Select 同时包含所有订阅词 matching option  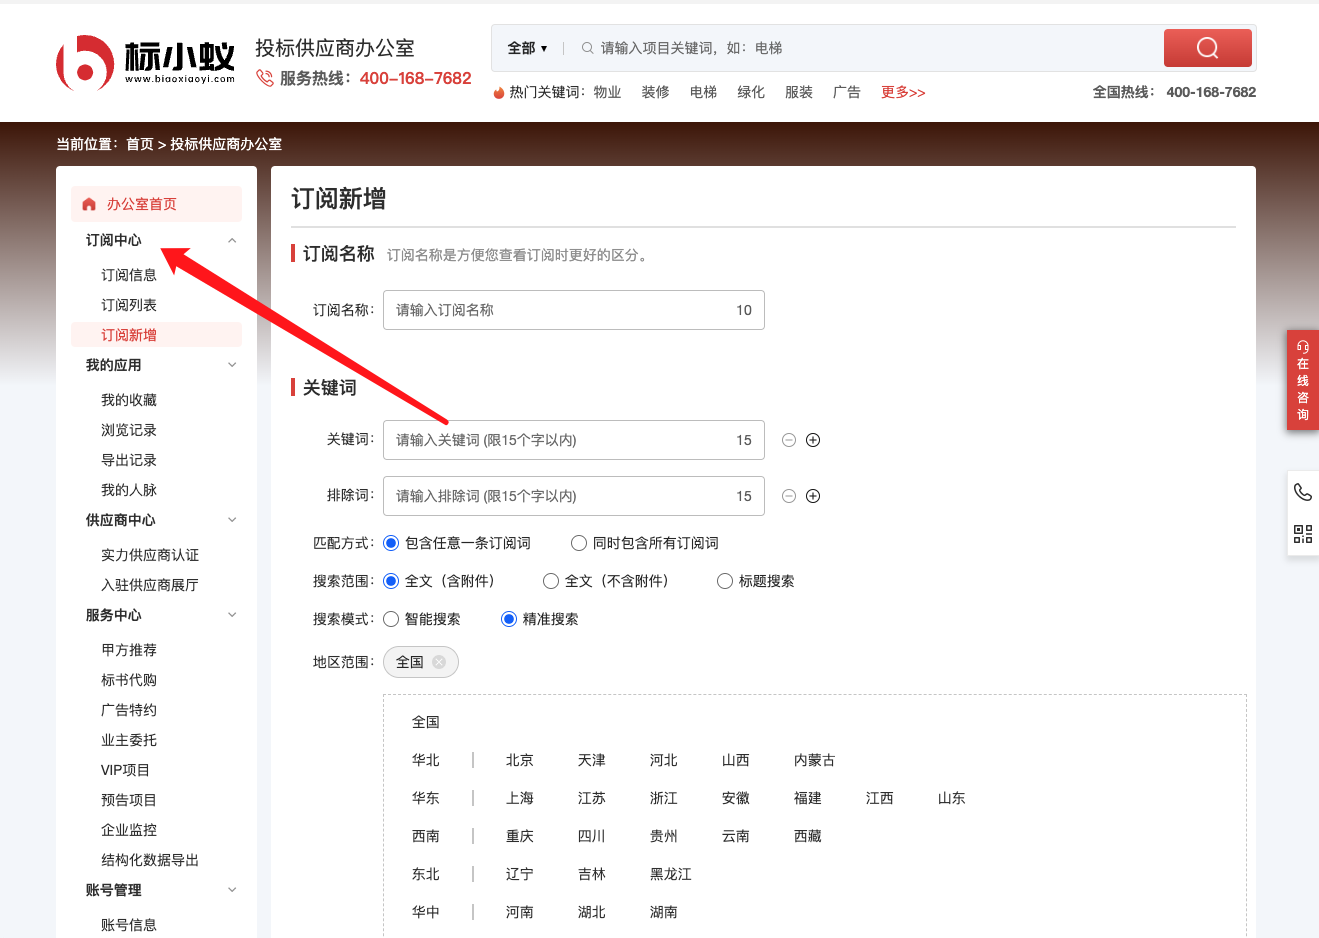pyautogui.click(x=579, y=543)
